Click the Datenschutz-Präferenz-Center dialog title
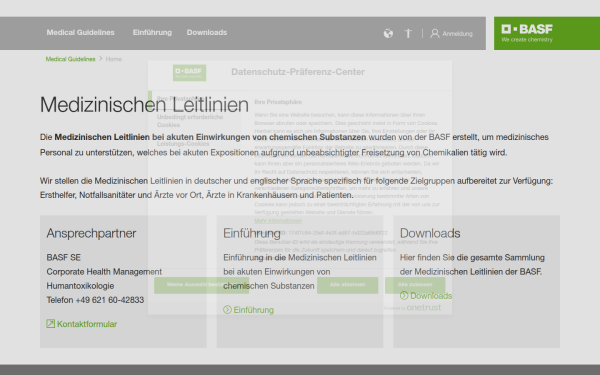 pyautogui.click(x=298, y=72)
